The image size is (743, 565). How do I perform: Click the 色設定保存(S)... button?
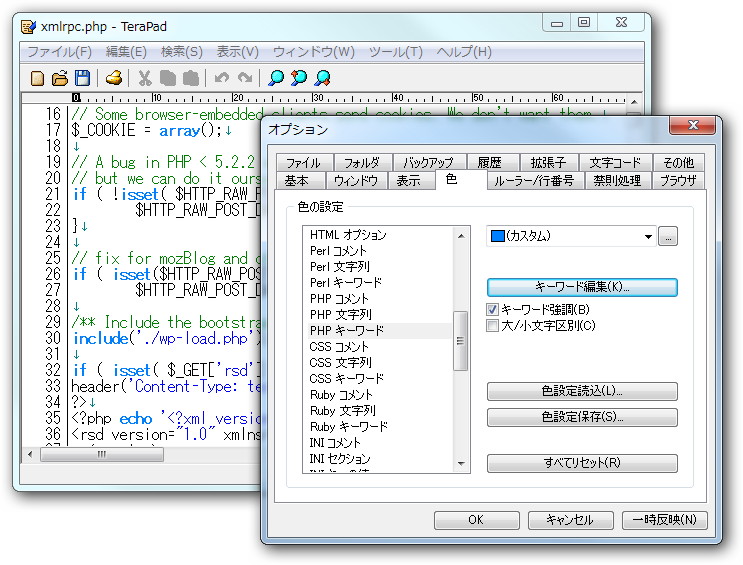[582, 417]
